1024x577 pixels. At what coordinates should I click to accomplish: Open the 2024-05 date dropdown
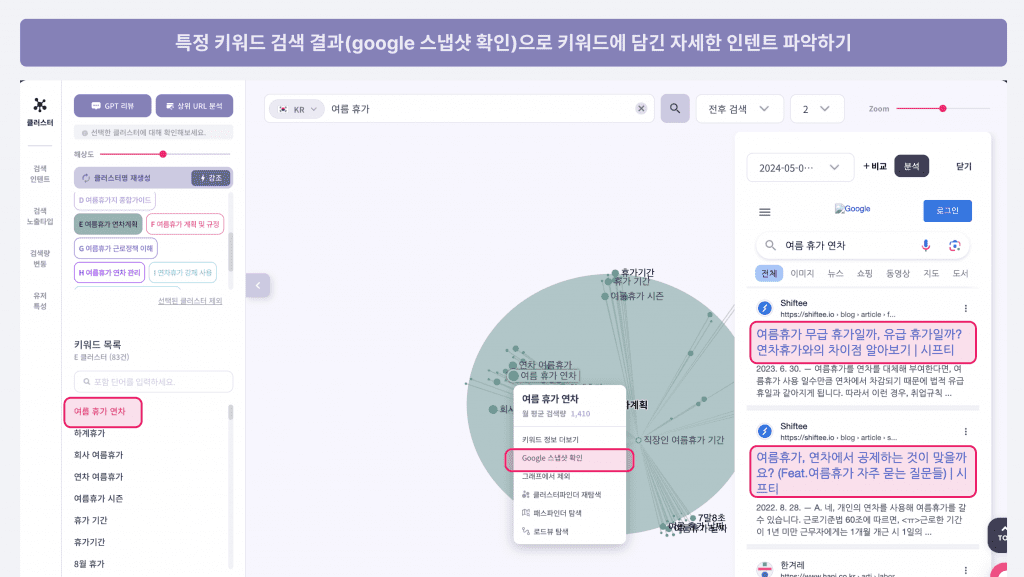point(800,168)
